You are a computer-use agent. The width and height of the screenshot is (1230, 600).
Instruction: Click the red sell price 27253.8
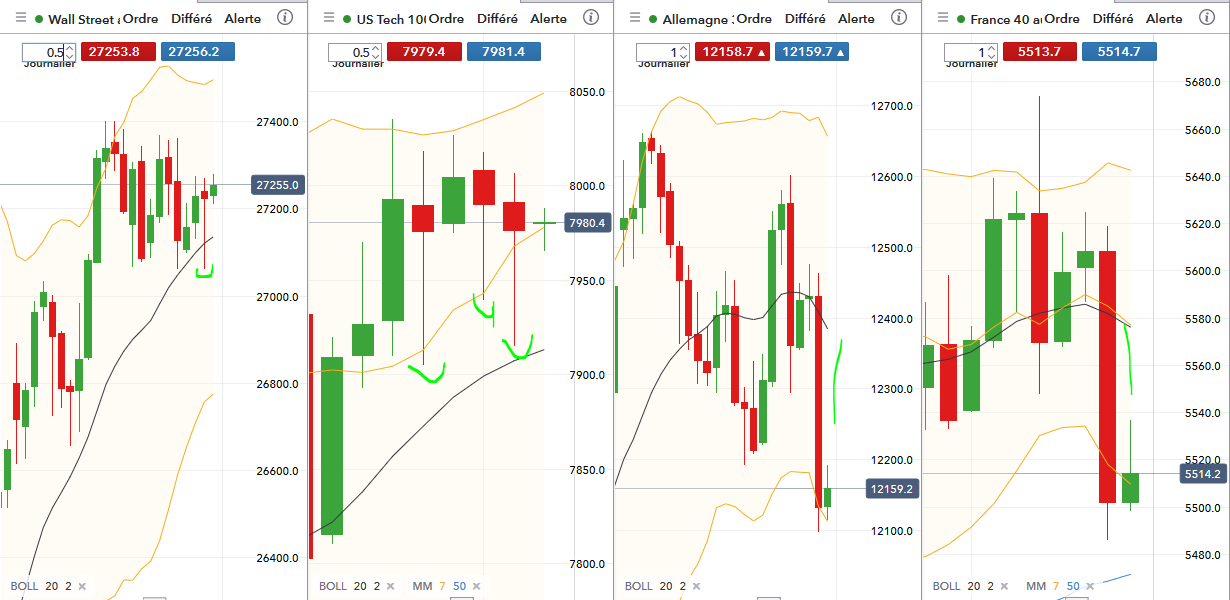119,52
